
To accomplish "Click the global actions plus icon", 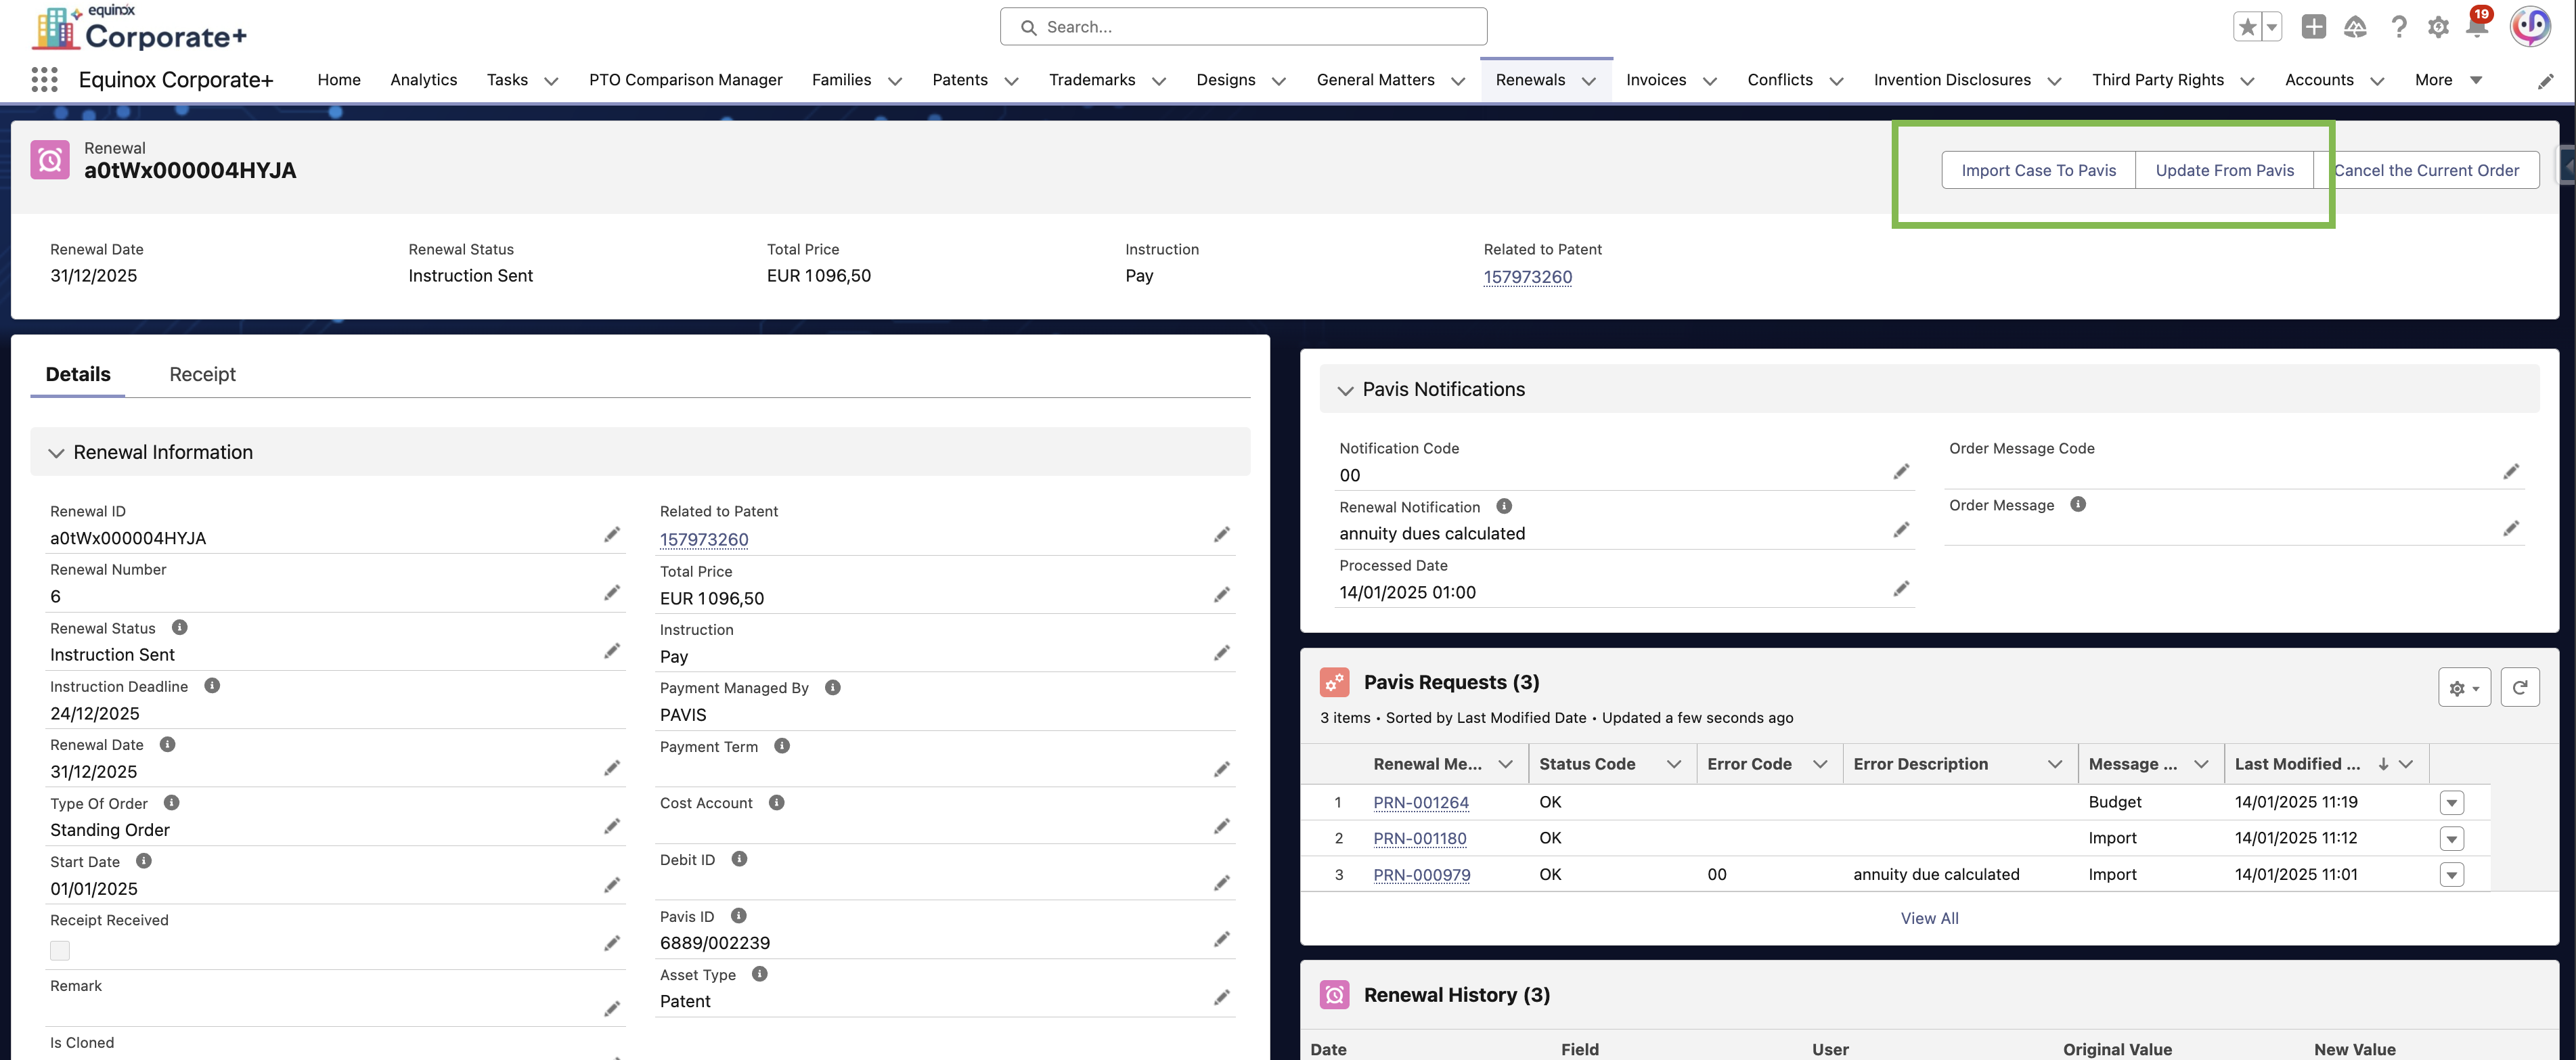I will tap(2313, 27).
